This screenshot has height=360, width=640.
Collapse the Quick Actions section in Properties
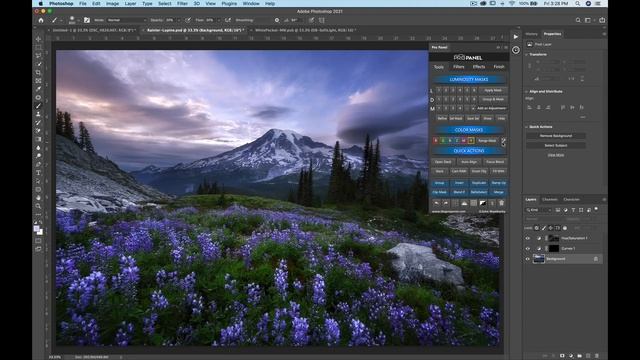tap(527, 127)
